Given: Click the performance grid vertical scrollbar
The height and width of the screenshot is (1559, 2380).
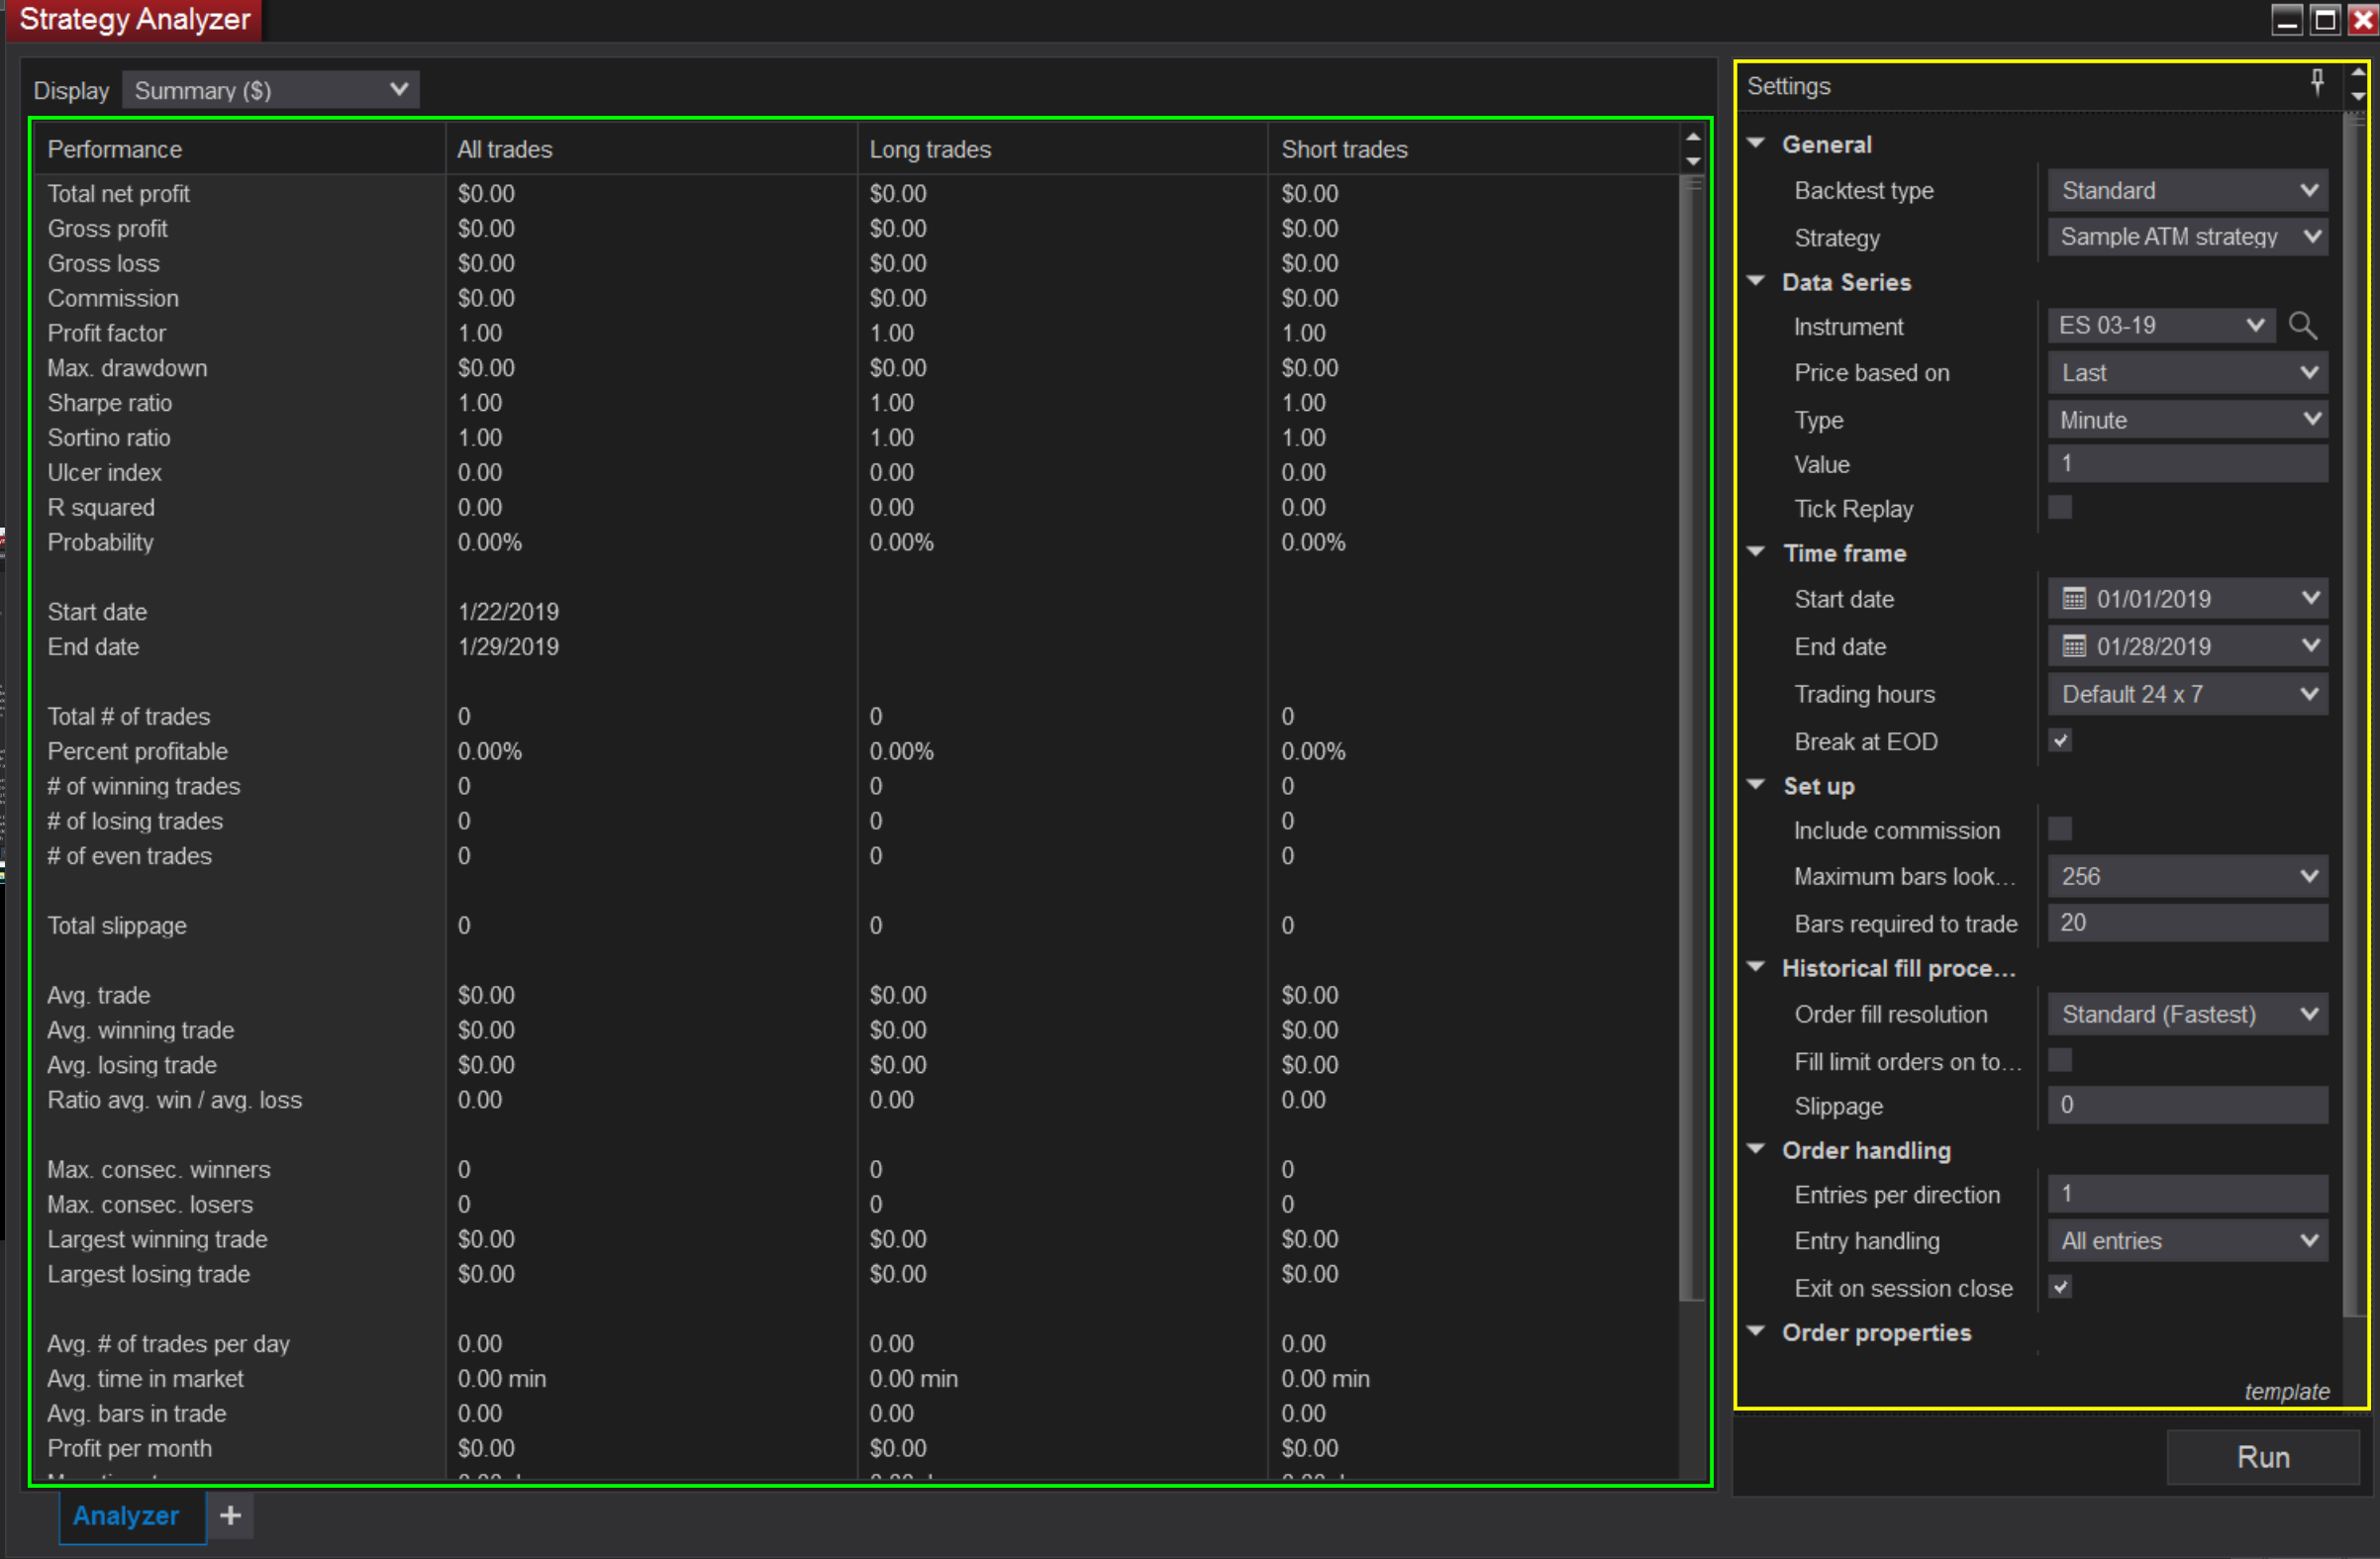Looking at the screenshot, I should pyautogui.click(x=1693, y=738).
